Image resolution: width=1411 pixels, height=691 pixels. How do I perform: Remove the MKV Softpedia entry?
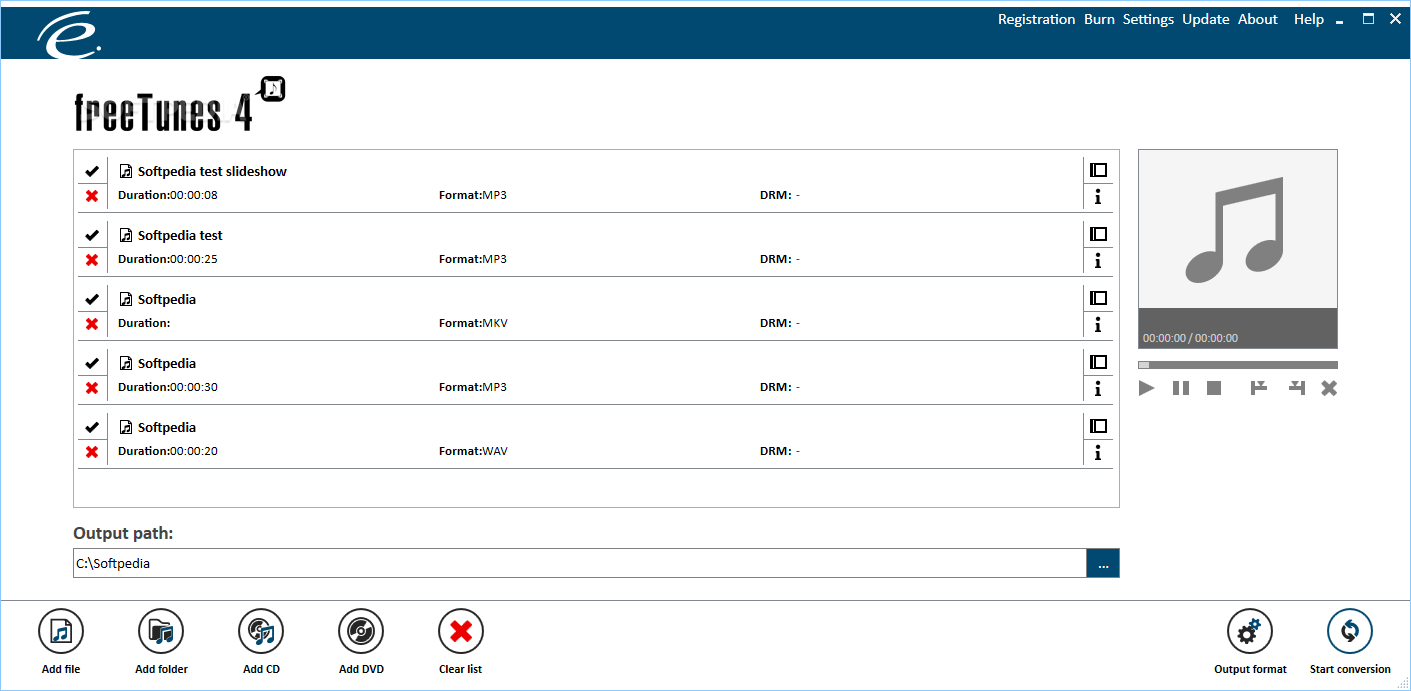(92, 324)
